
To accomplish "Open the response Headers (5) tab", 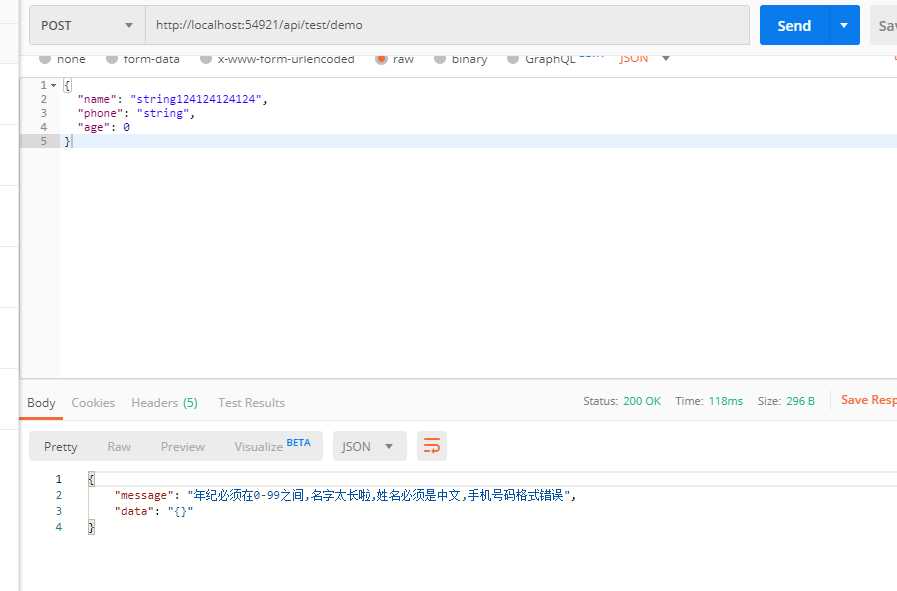I will (165, 403).
